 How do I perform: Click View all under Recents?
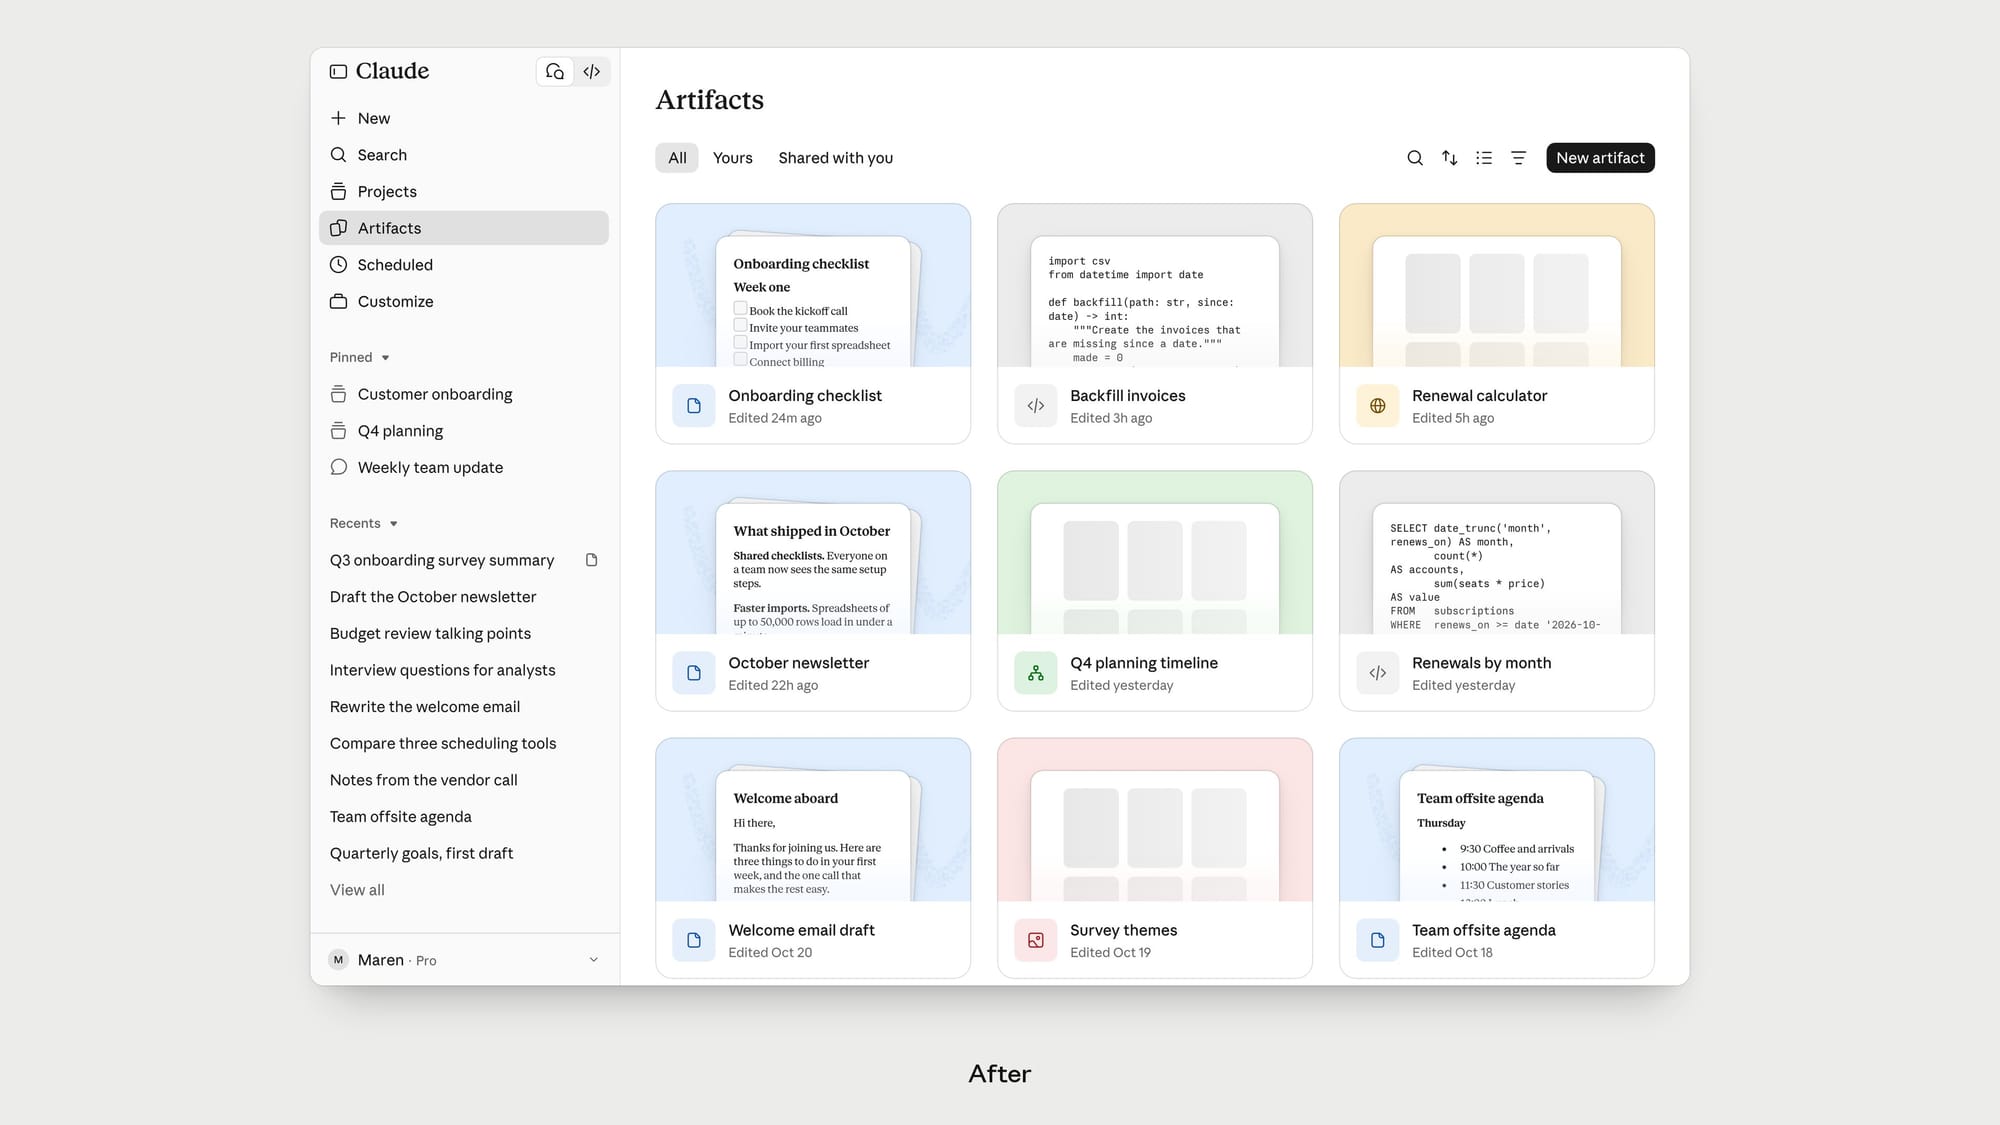point(357,890)
